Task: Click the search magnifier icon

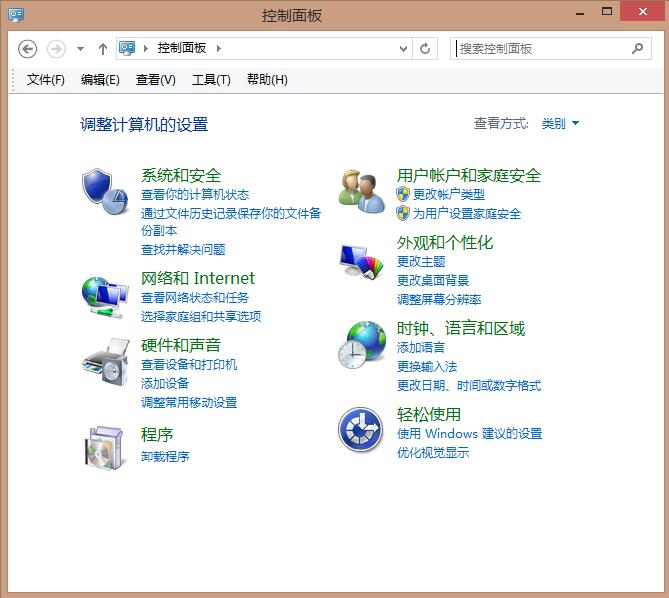Action: [x=637, y=49]
